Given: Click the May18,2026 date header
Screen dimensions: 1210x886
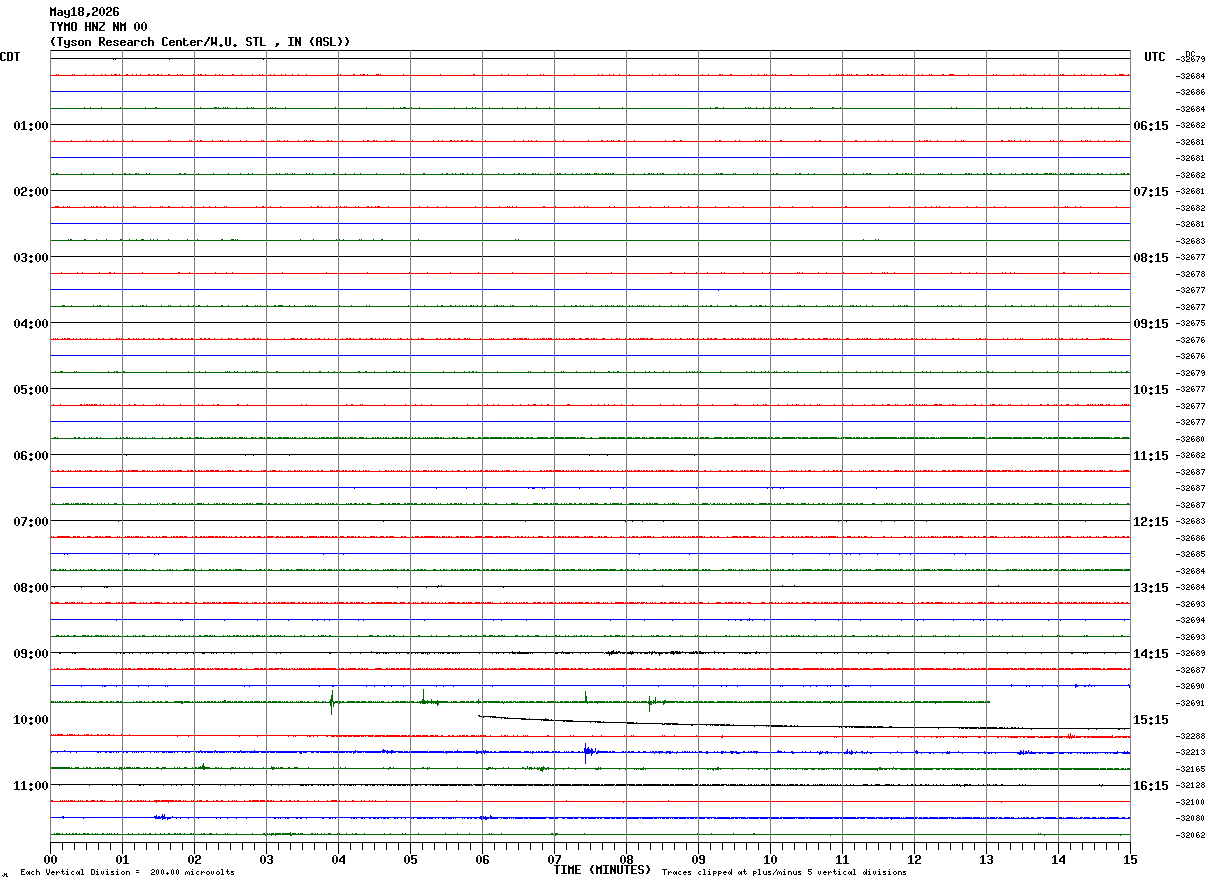Looking at the screenshot, I should point(84,12).
